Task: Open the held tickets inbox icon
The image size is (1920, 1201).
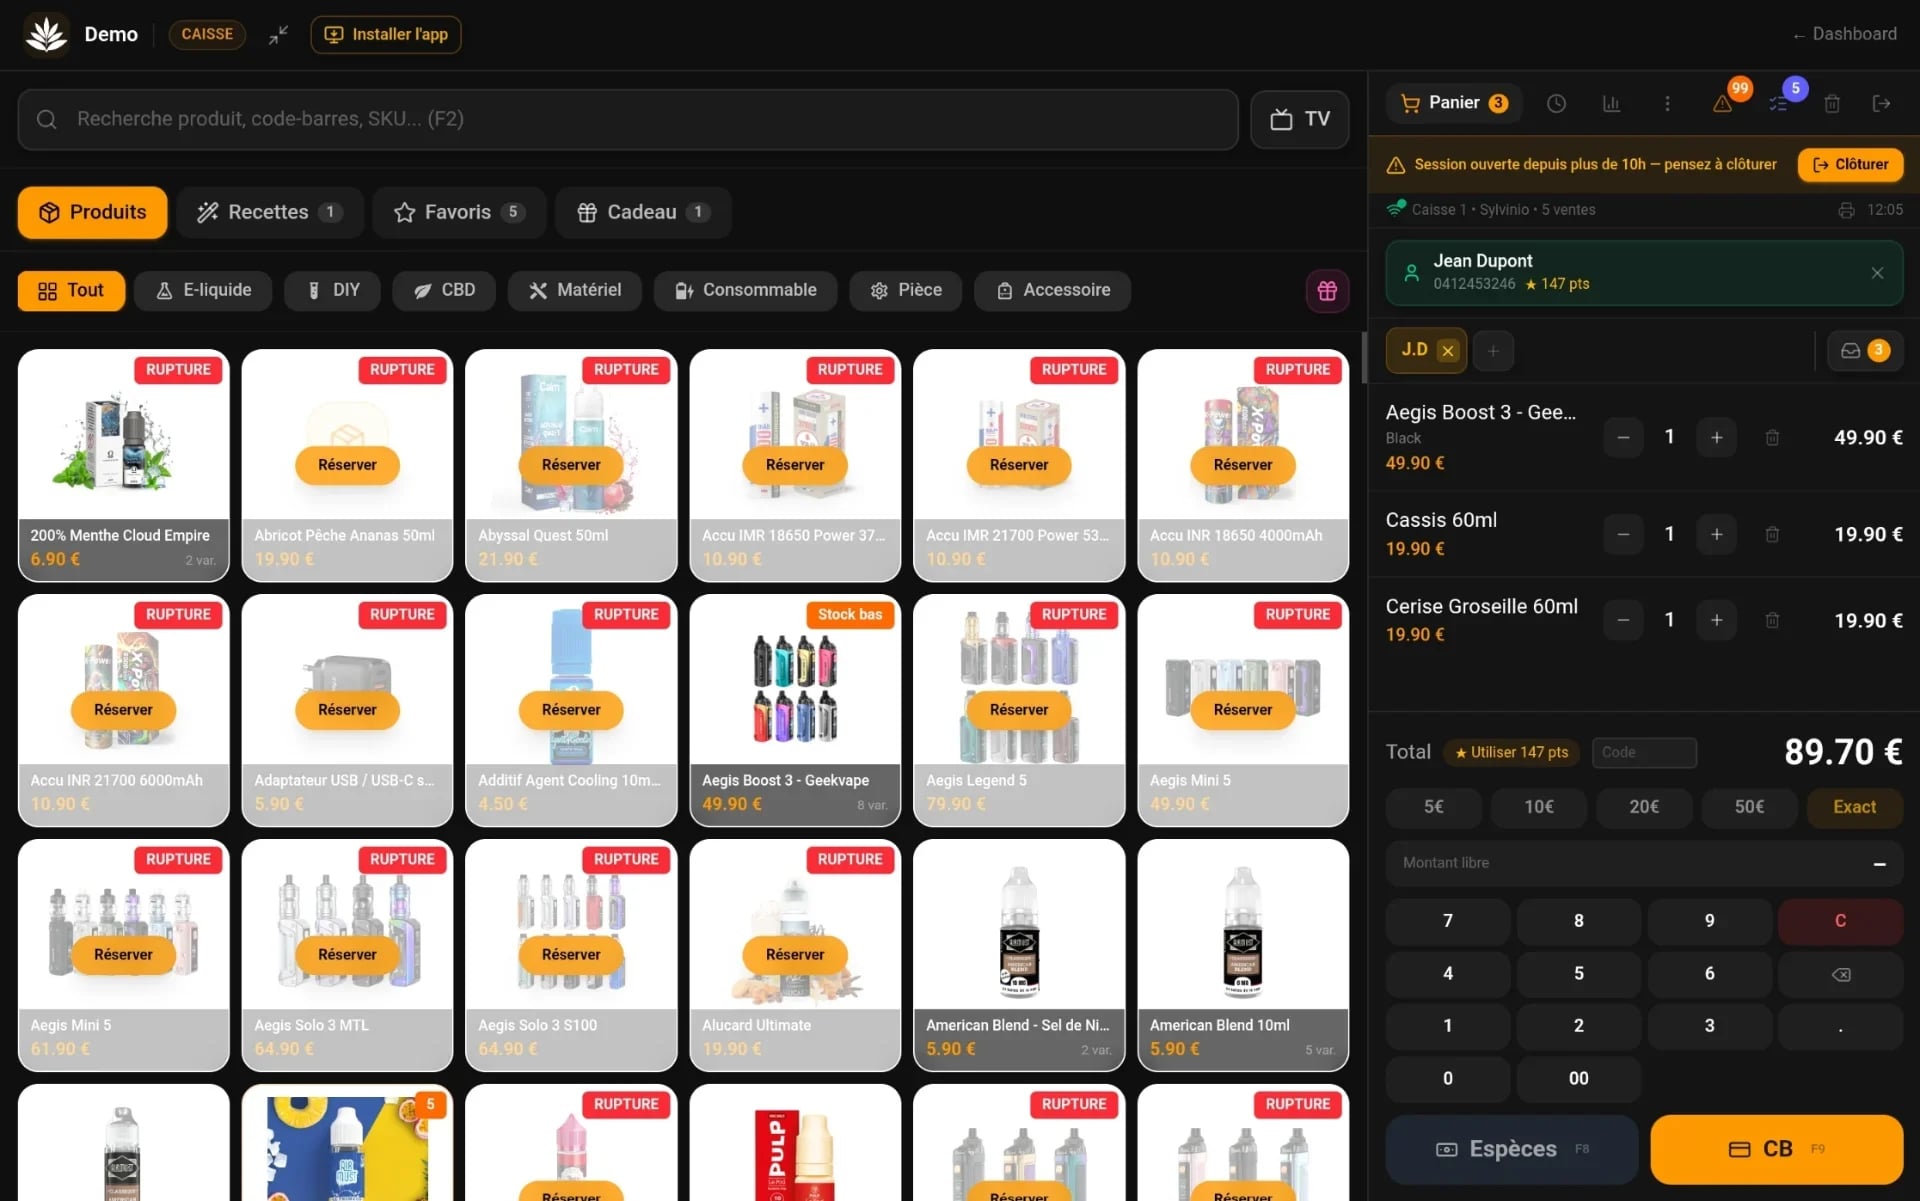Action: click(x=1864, y=351)
